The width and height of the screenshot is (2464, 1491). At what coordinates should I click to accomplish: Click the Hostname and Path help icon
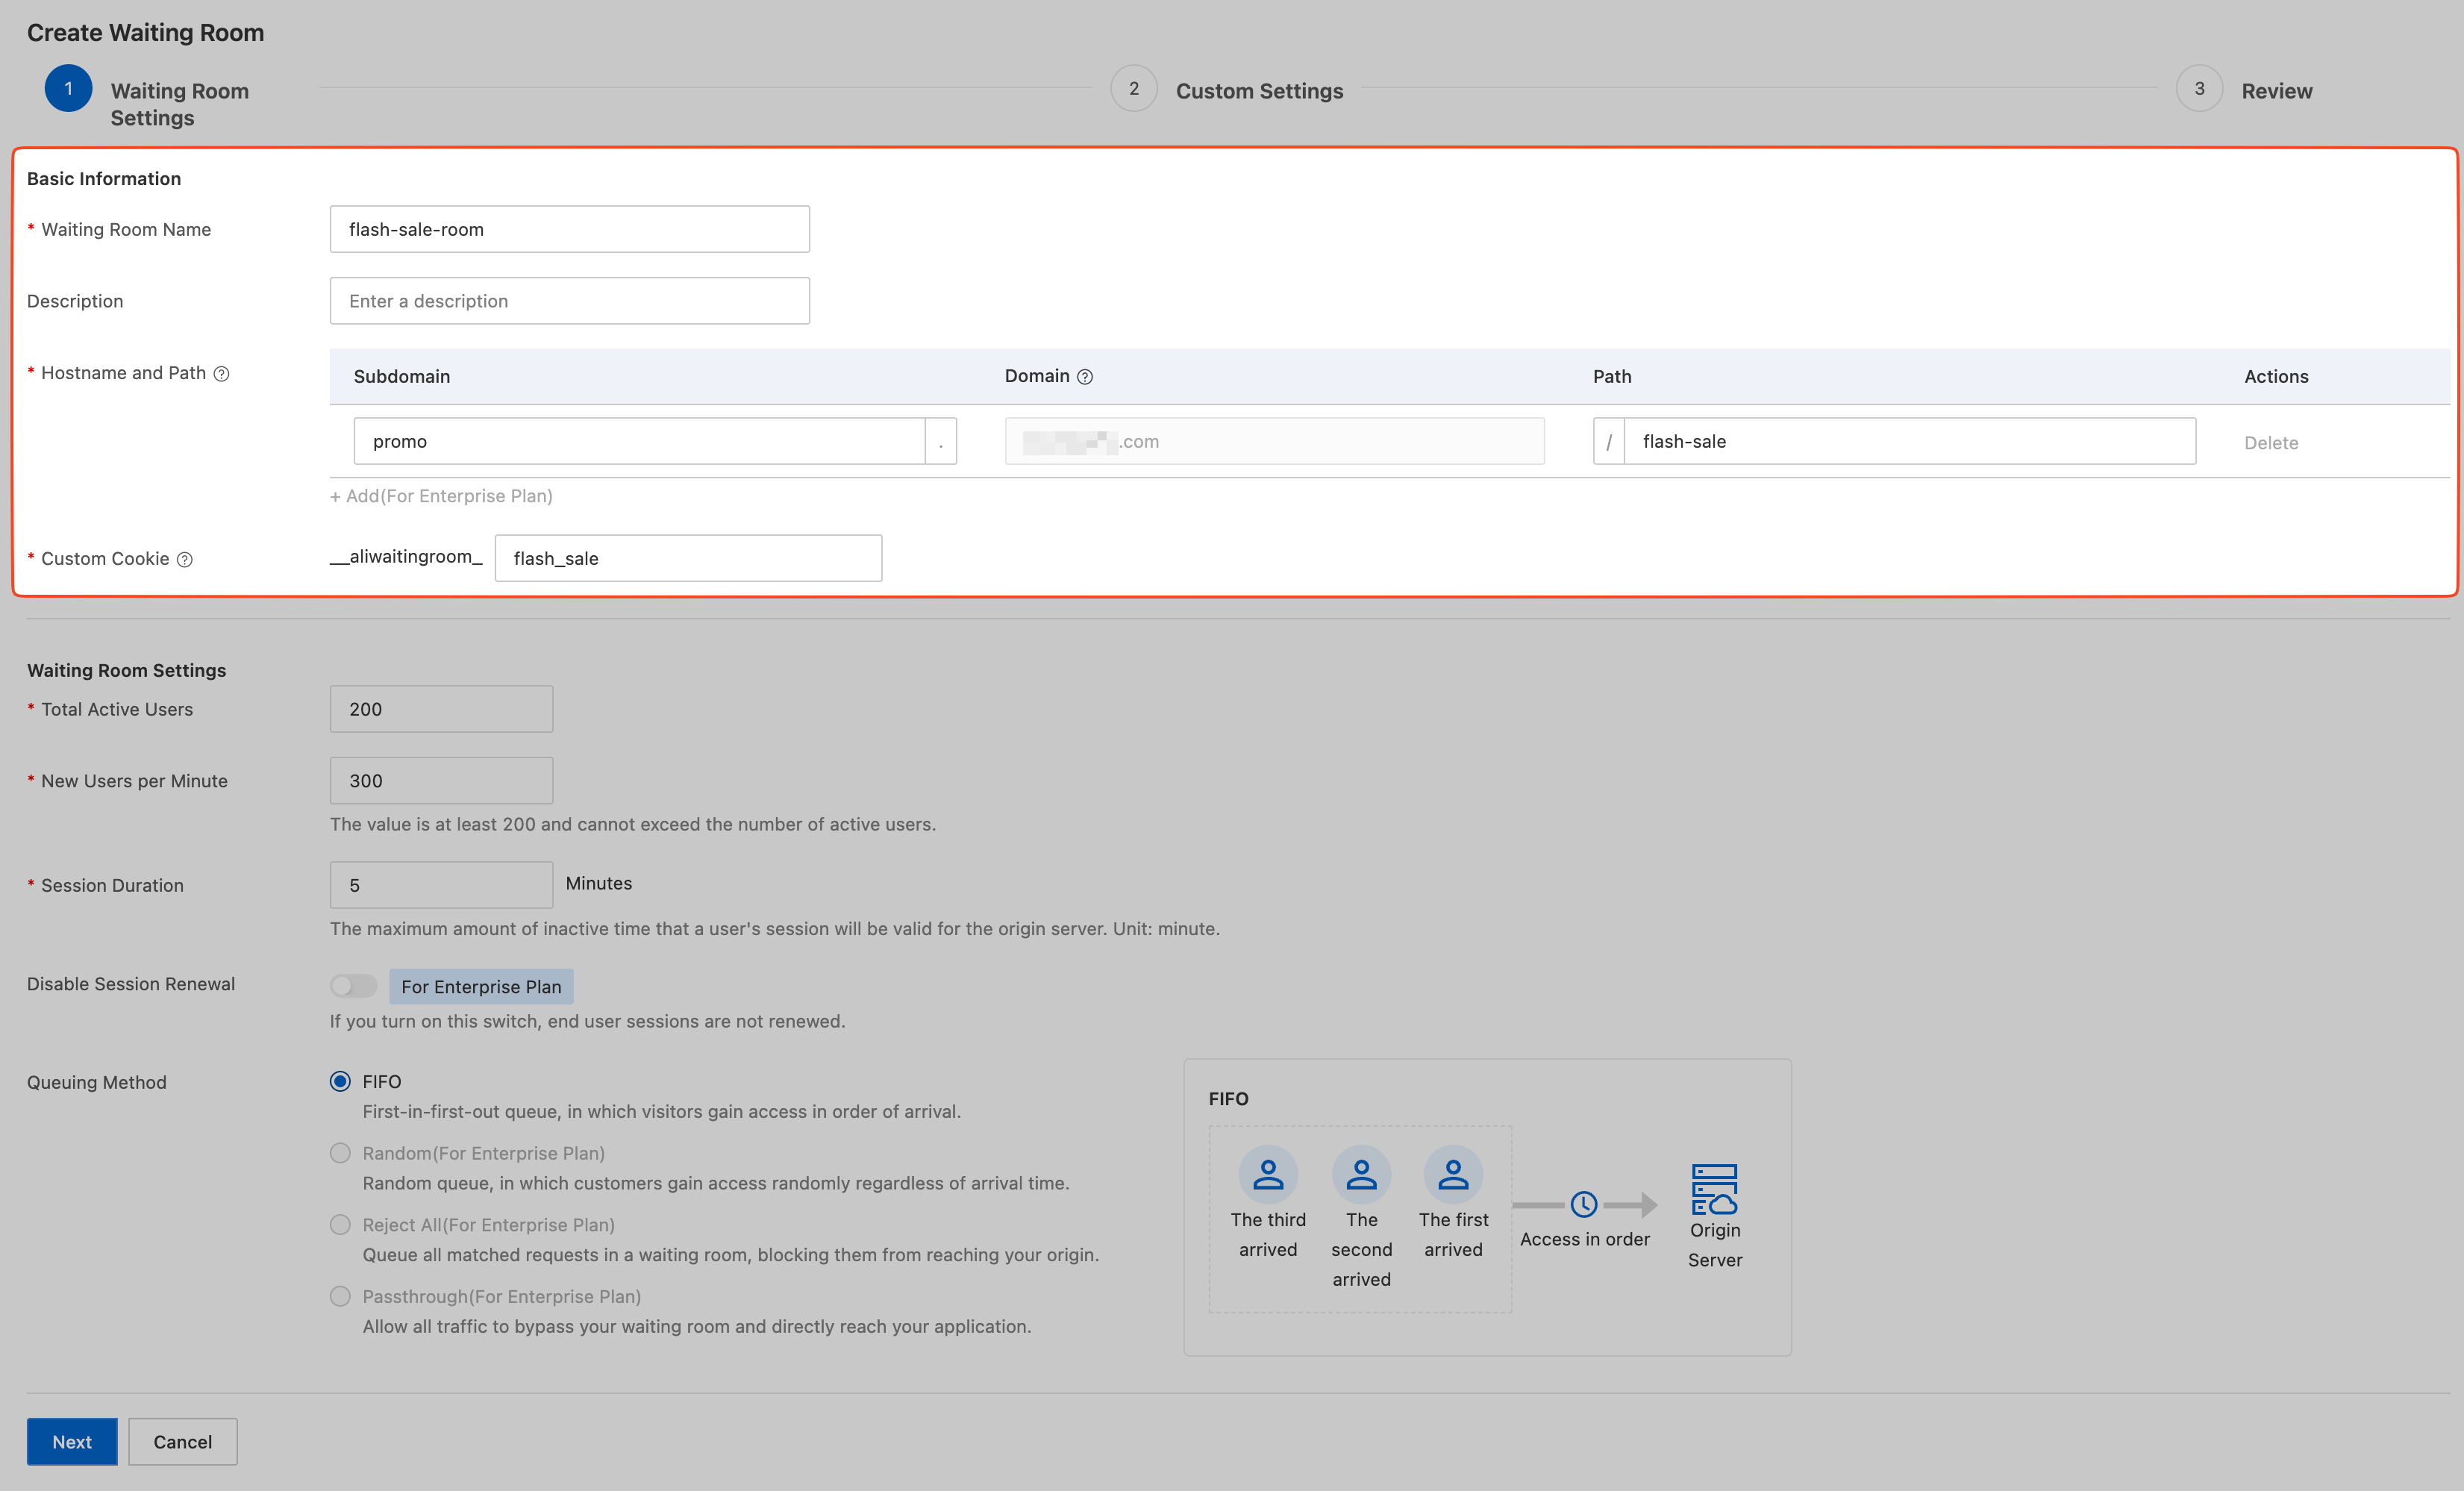[222, 374]
